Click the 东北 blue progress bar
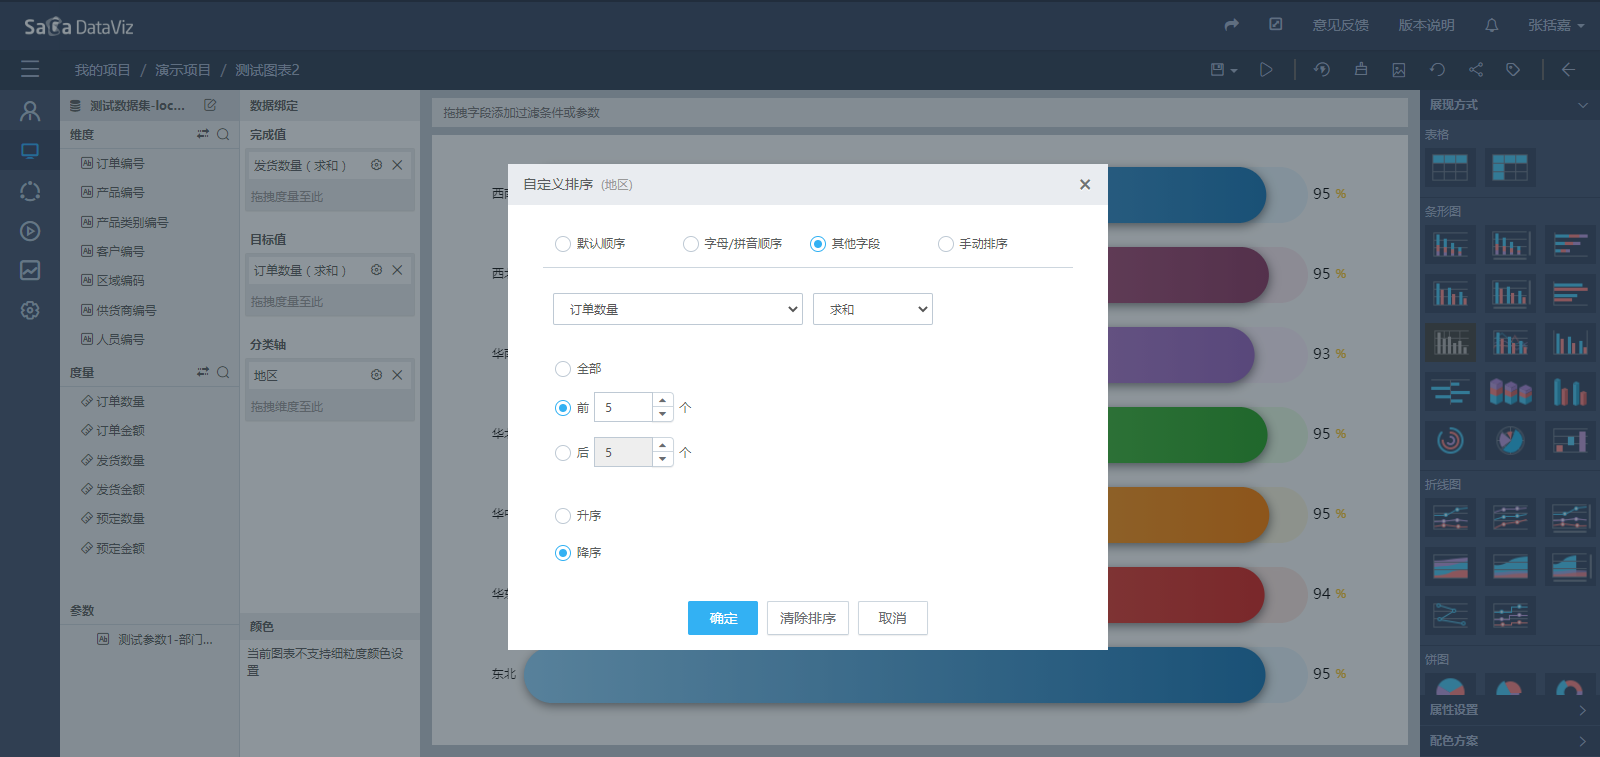 click(894, 675)
